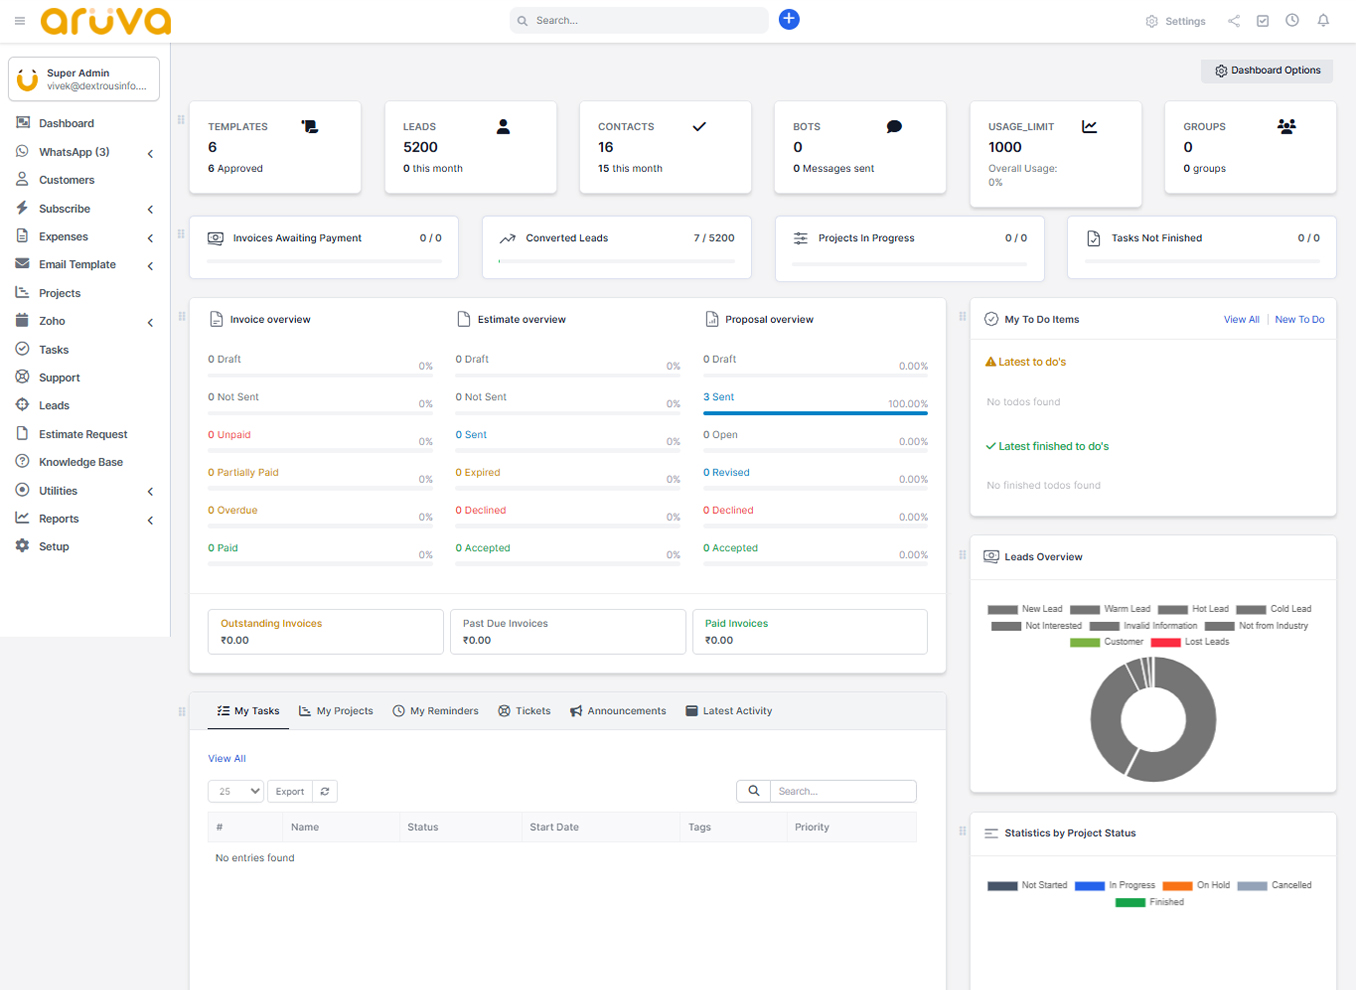
Task: Open the clock timer icon
Action: pyautogui.click(x=1292, y=20)
